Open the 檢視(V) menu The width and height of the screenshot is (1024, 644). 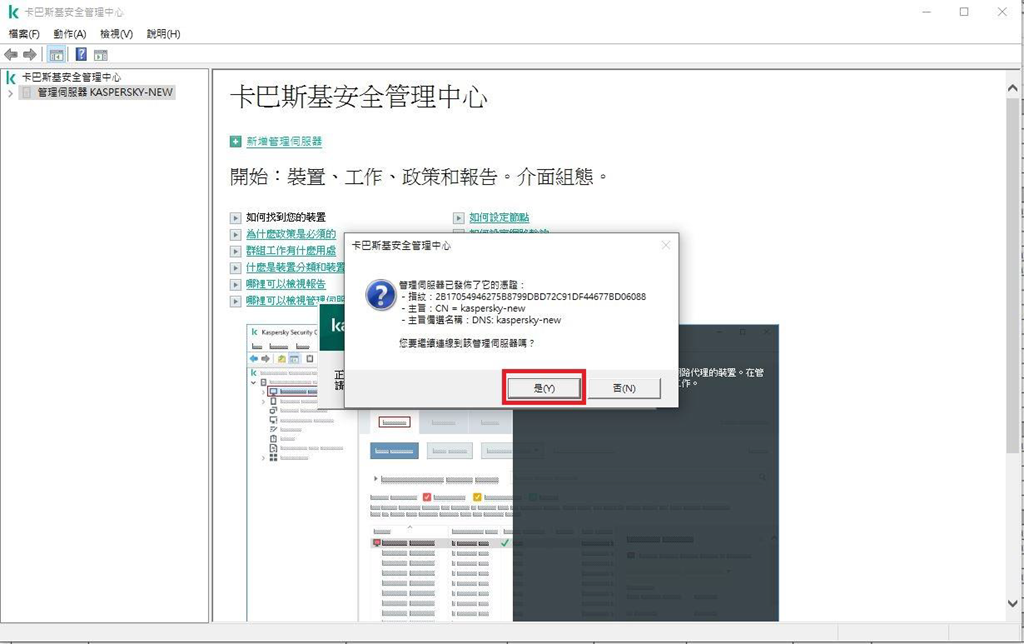[116, 34]
